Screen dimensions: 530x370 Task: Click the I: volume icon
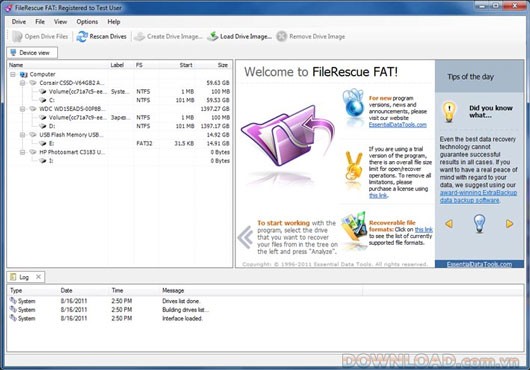43,161
